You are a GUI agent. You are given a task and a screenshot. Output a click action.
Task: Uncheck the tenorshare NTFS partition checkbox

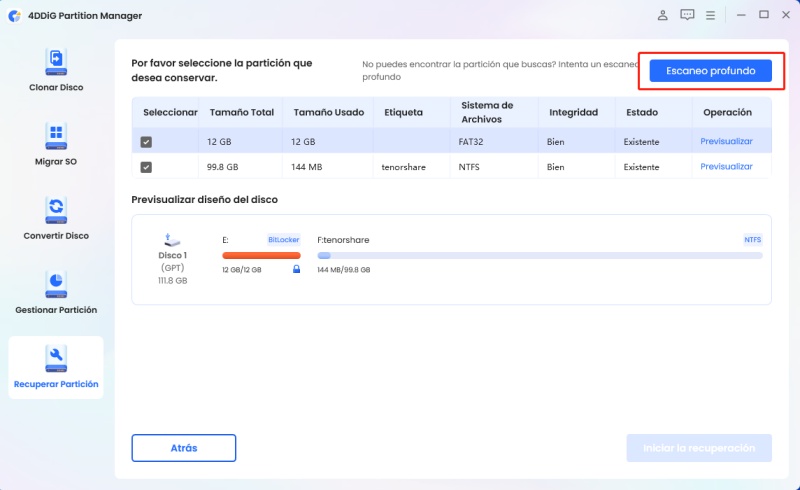pyautogui.click(x=147, y=167)
